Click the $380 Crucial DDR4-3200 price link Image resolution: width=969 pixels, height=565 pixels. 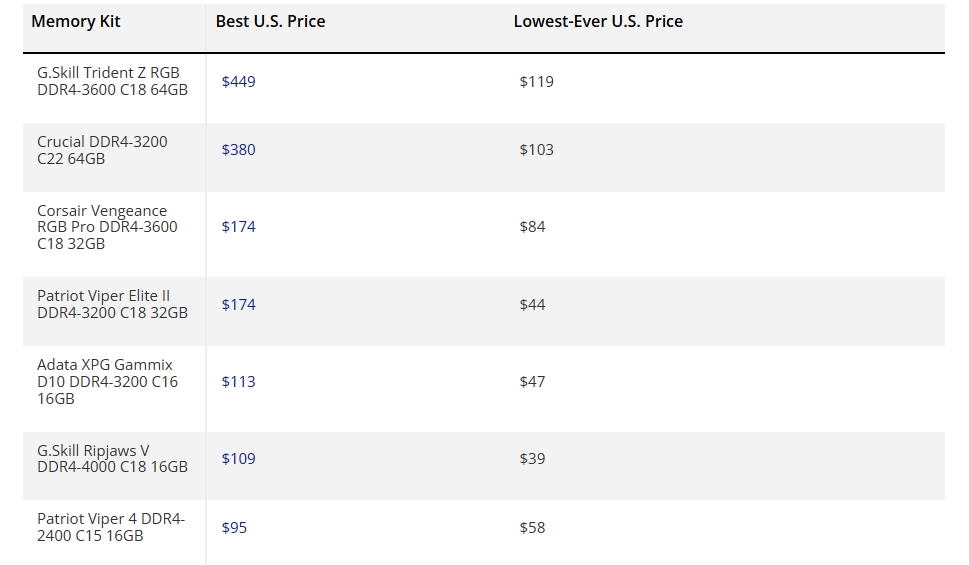238,150
